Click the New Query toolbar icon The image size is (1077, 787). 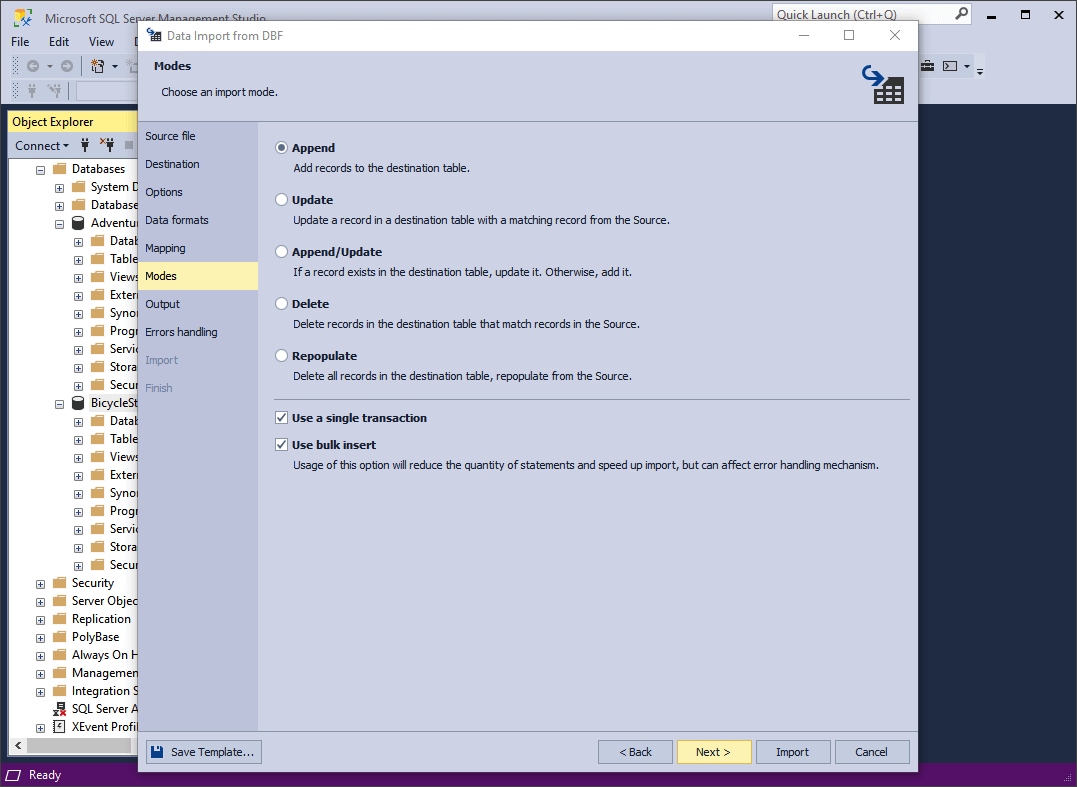[x=98, y=66]
